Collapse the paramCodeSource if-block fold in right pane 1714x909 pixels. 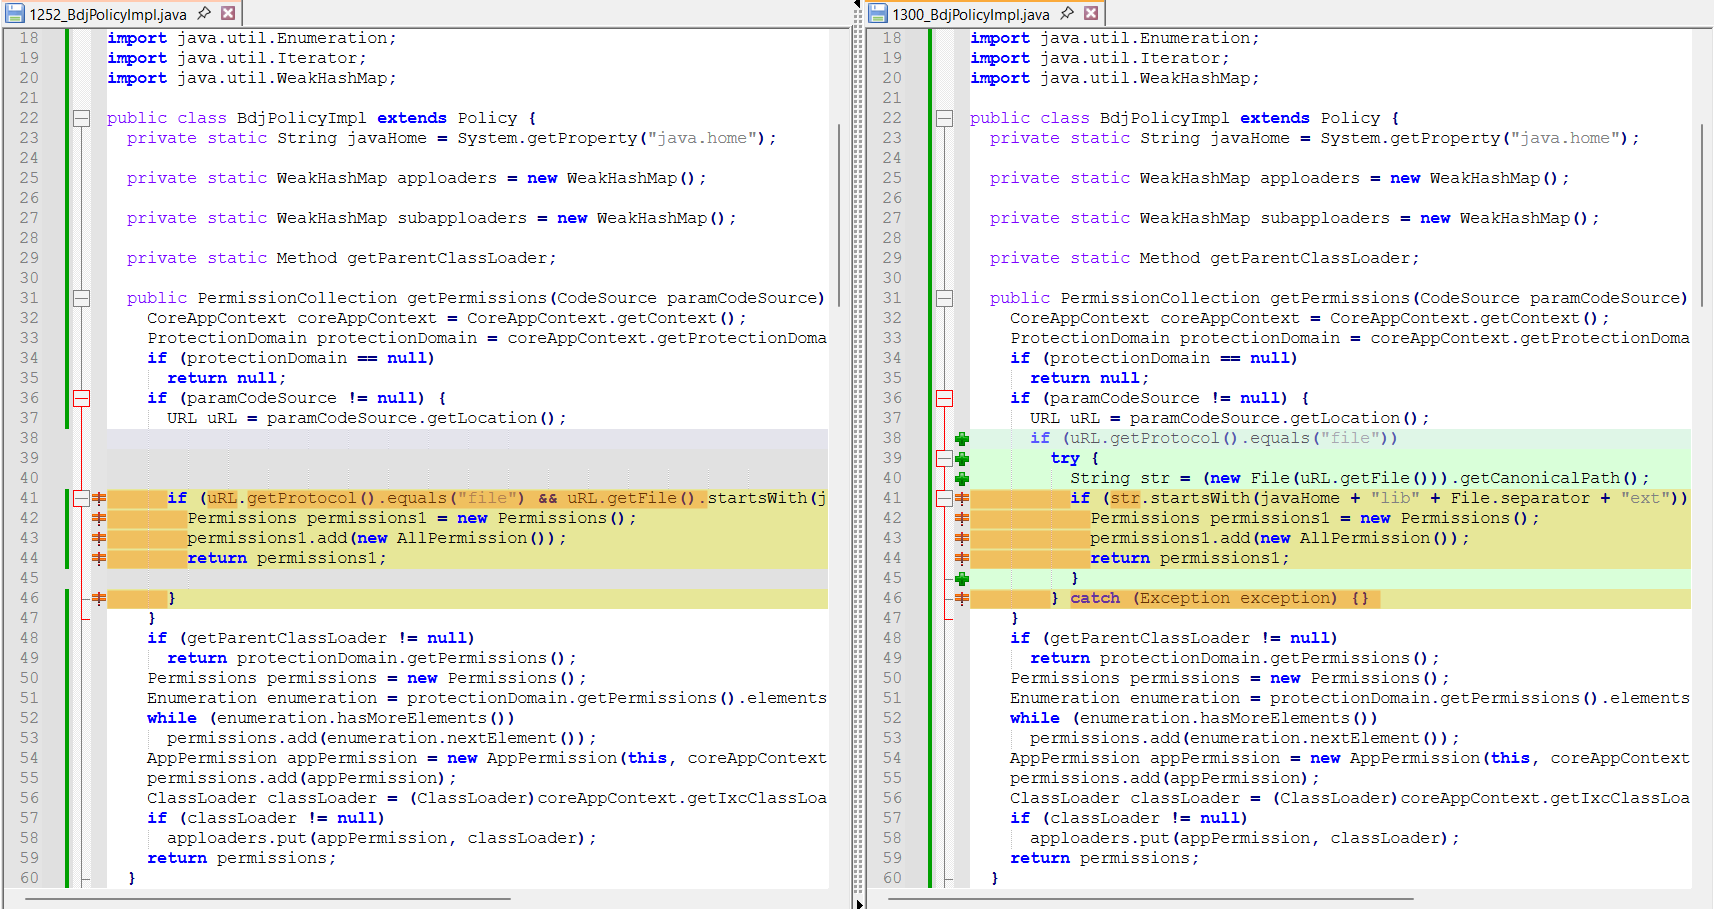[x=944, y=398]
